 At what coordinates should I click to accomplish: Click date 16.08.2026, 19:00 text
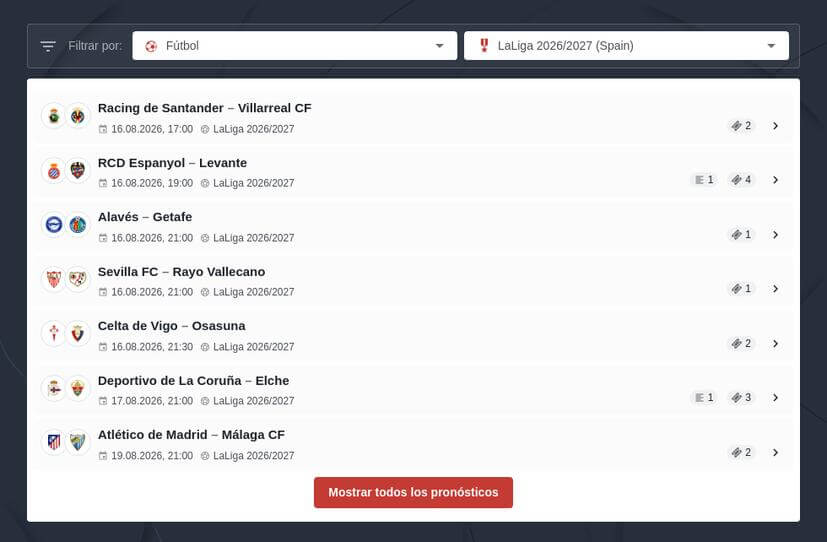[152, 183]
